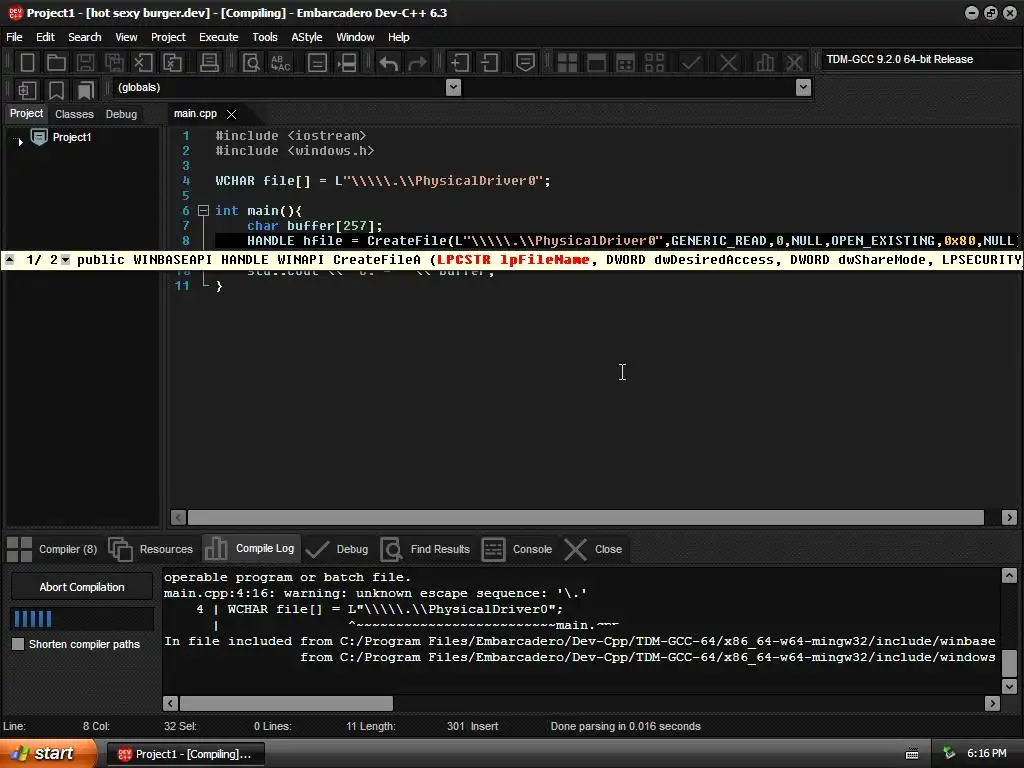Click the keyboard icon in system tray
Image resolution: width=1024 pixels, height=768 pixels.
pos(912,754)
